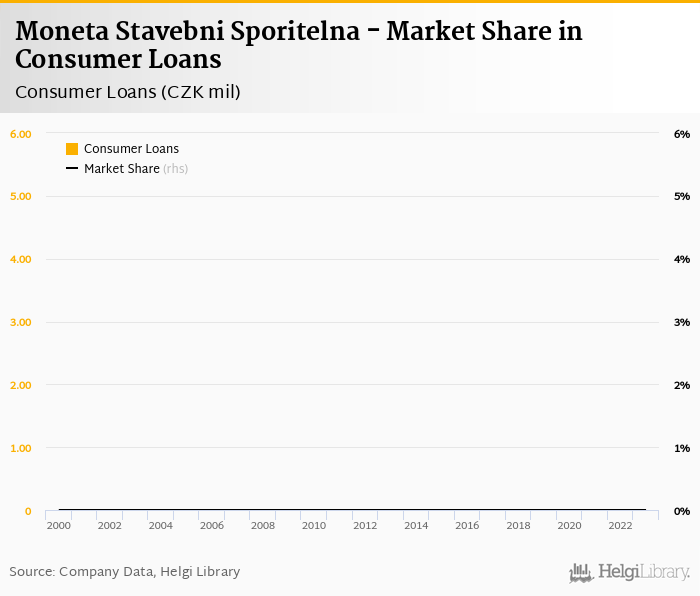Screen dimensions: 700x596
Task: Toggle the Market Share (rhs) legend label
Action: point(136,169)
